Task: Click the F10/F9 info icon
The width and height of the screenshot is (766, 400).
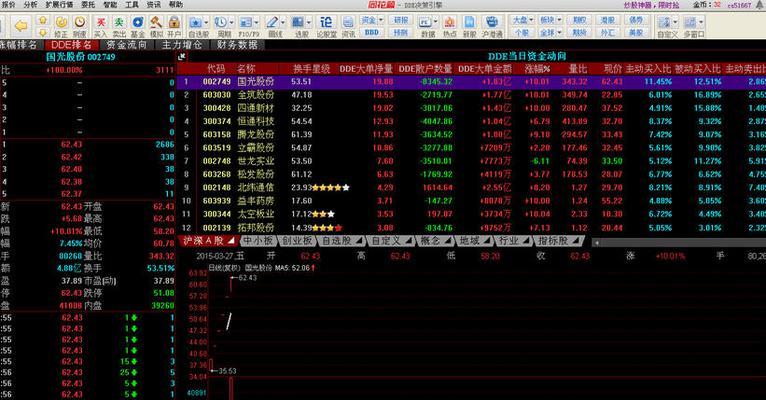Action: pyautogui.click(x=246, y=22)
